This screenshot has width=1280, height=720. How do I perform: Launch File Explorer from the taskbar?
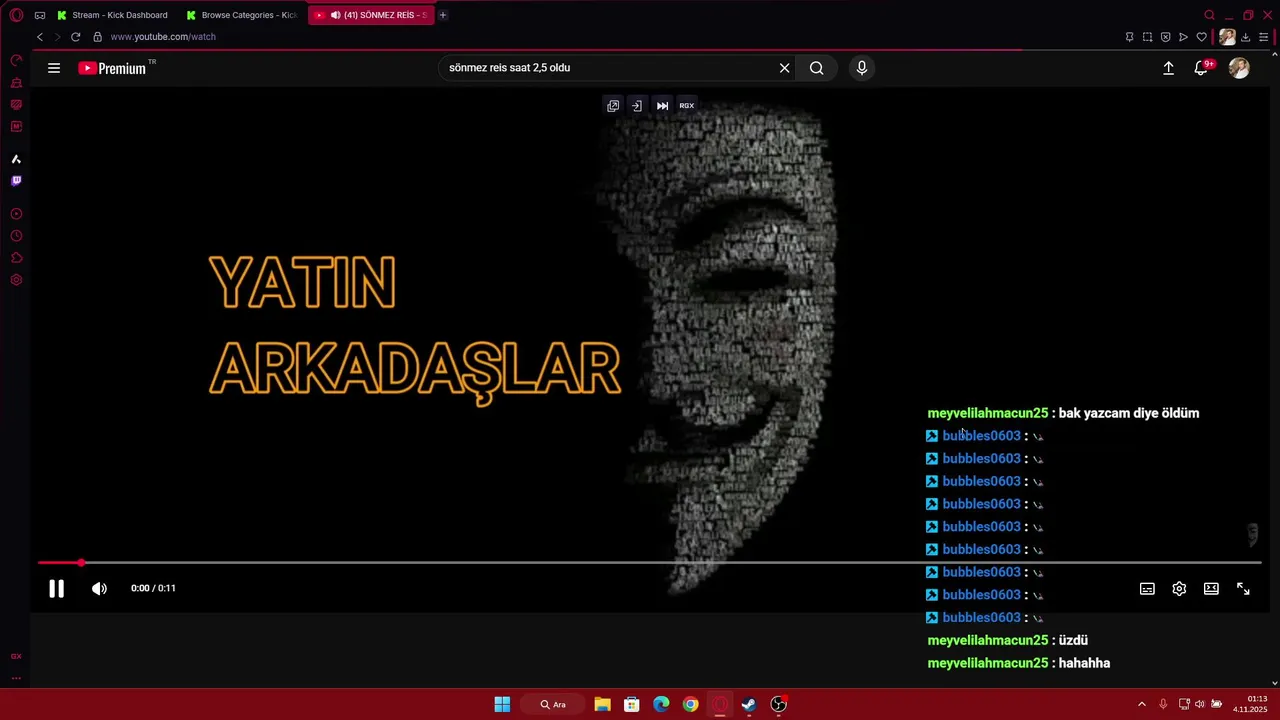click(x=602, y=704)
